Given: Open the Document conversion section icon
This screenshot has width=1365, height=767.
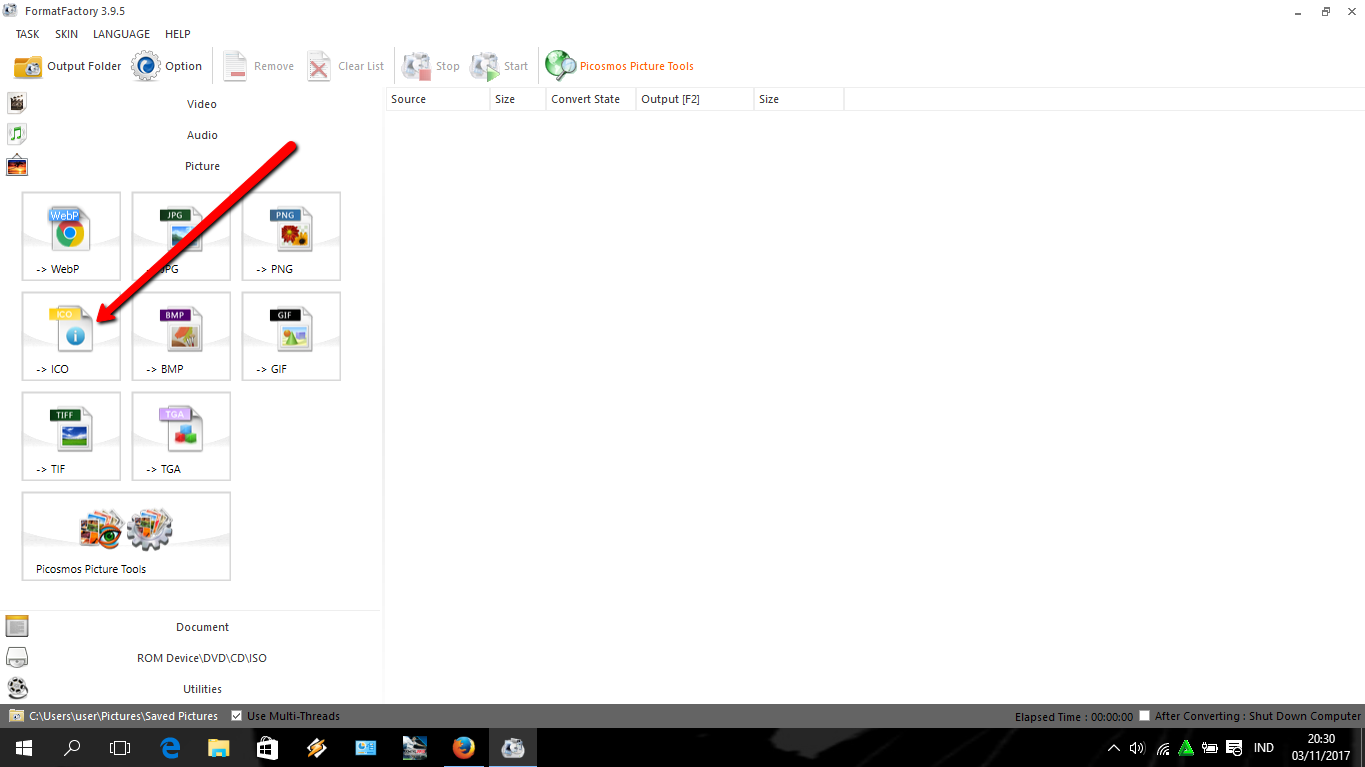Looking at the screenshot, I should pyautogui.click(x=16, y=626).
